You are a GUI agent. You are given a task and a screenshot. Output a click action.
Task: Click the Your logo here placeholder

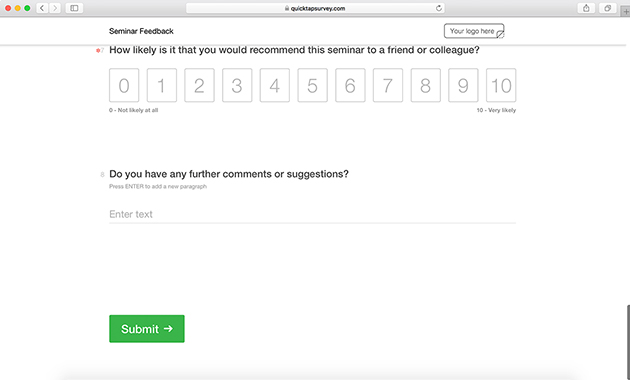tap(472, 31)
